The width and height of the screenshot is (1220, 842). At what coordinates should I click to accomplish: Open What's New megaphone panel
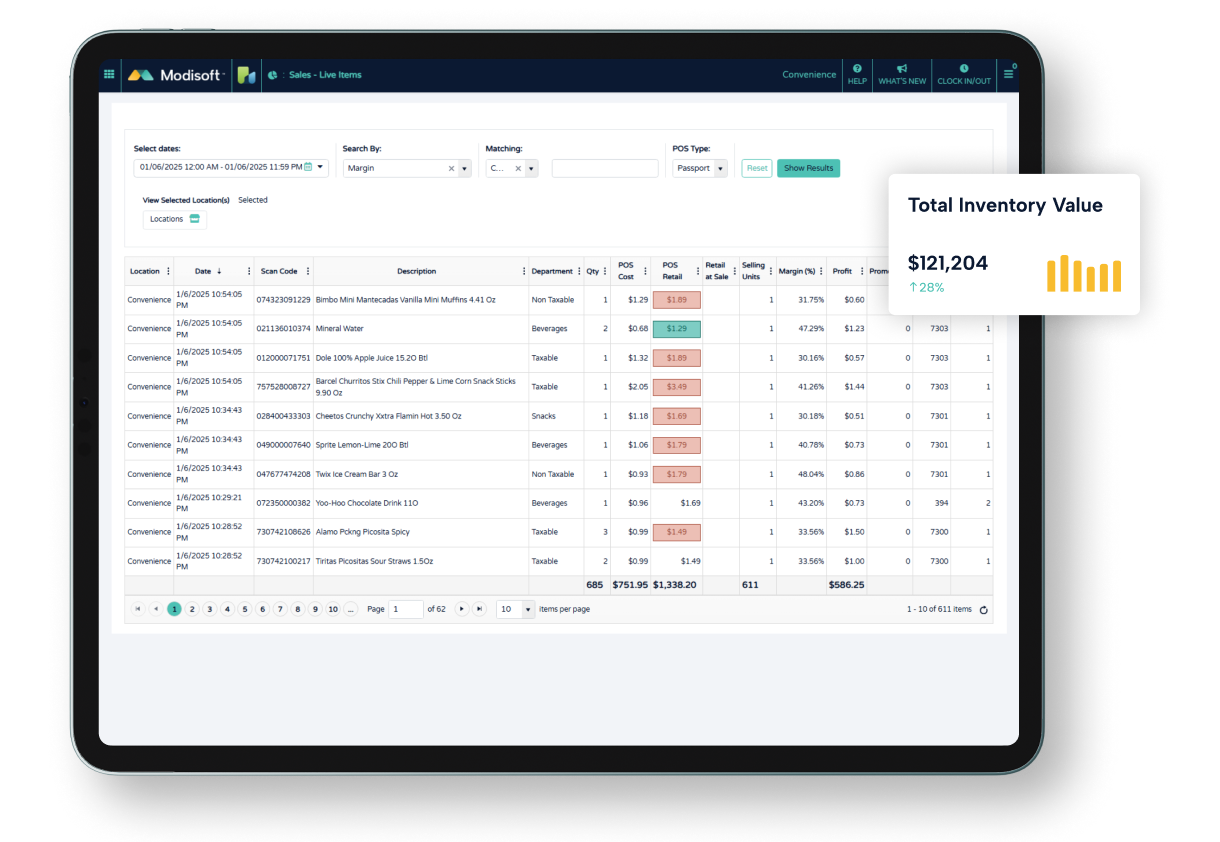click(x=901, y=68)
